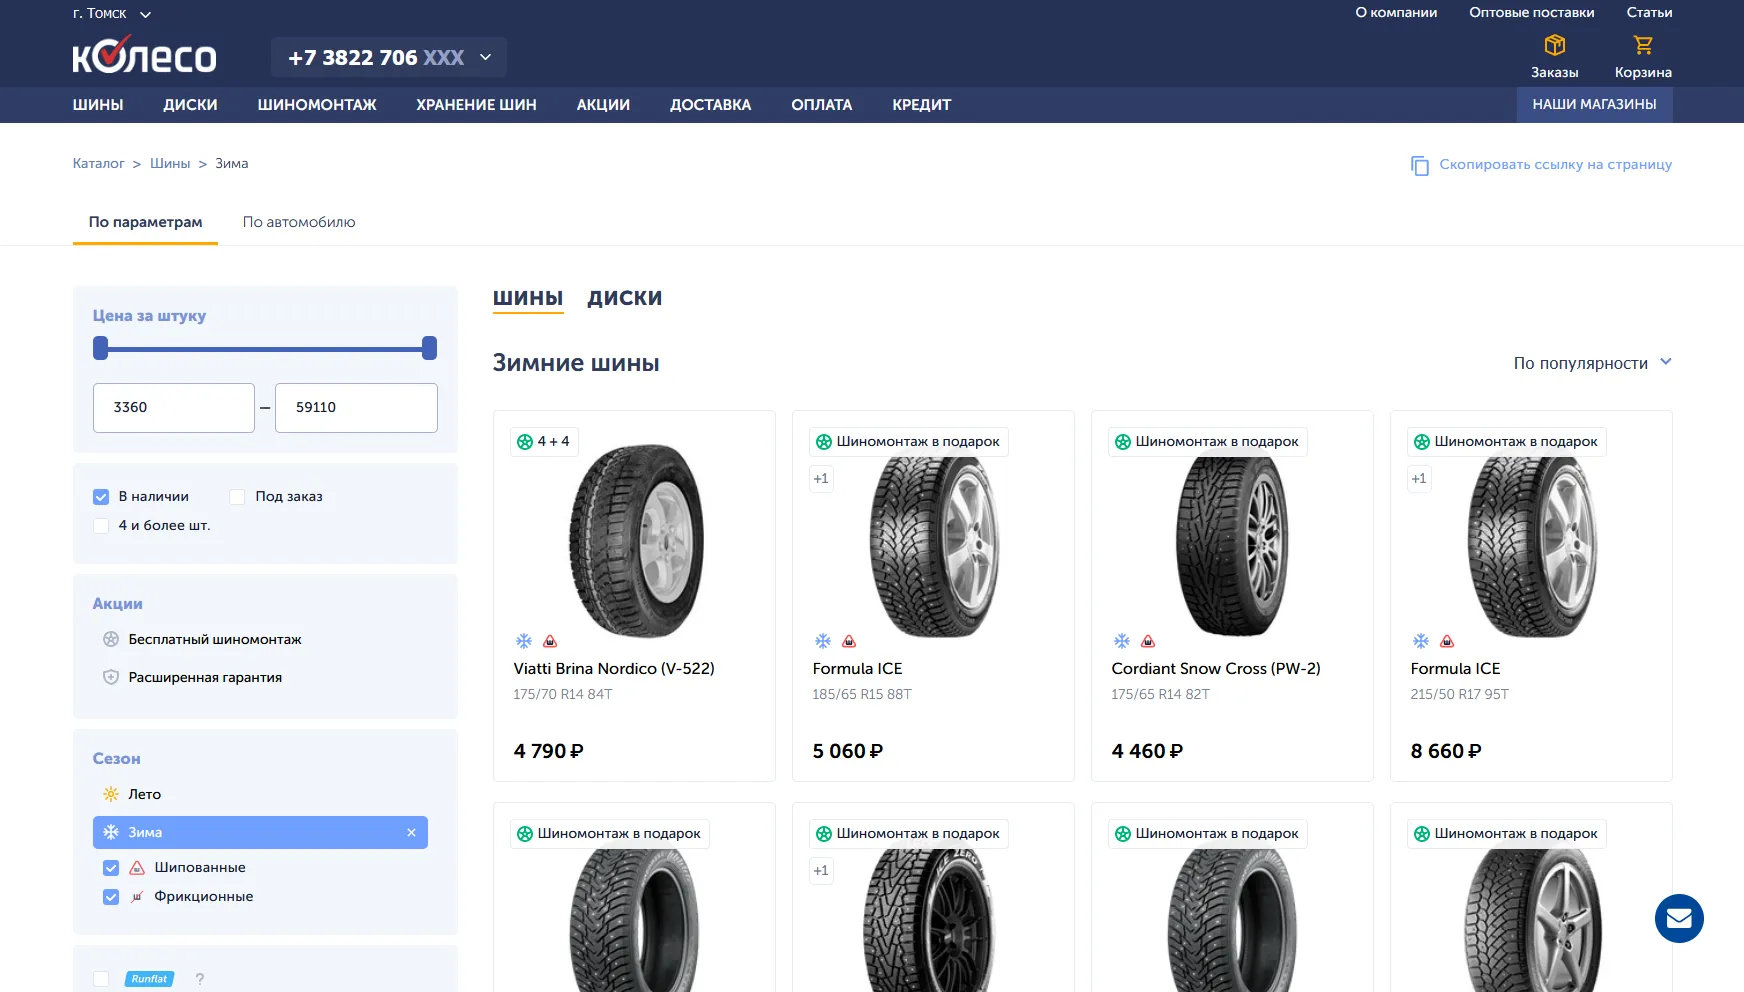Open the ШИНЫ main menu
The height and width of the screenshot is (992, 1744).
pos(98,105)
